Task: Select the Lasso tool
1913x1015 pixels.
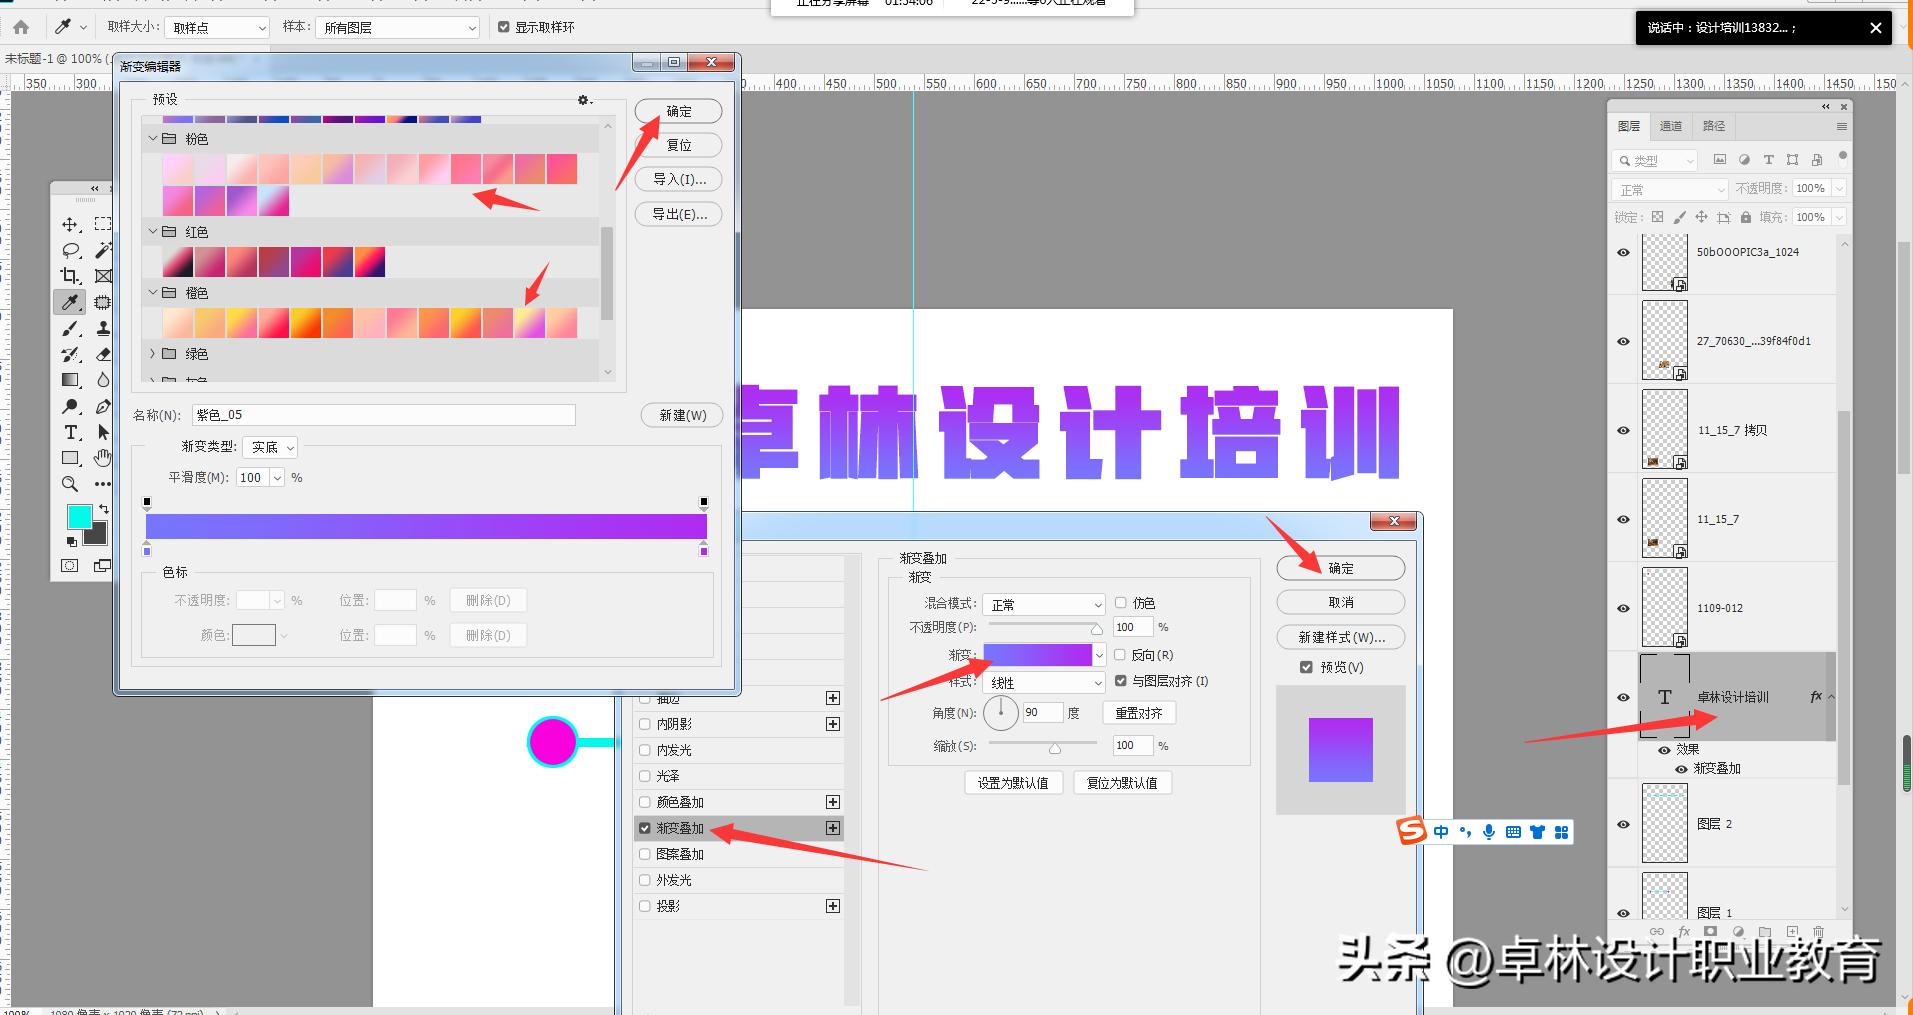Action: [70, 250]
